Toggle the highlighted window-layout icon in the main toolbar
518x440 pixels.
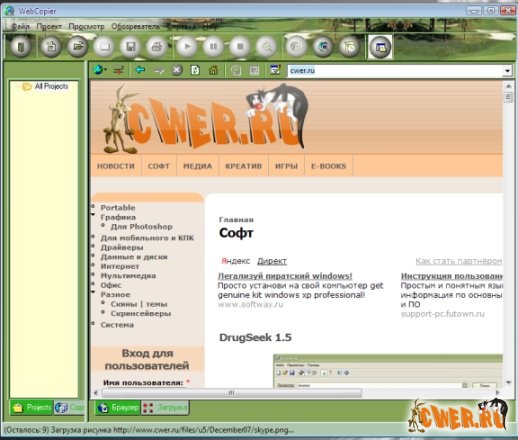click(380, 47)
